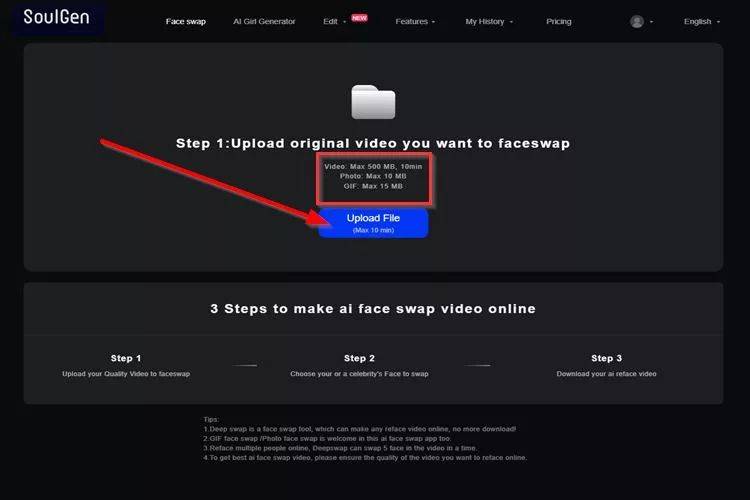Open the Face swap page
The width and height of the screenshot is (750, 500).
coord(186,22)
